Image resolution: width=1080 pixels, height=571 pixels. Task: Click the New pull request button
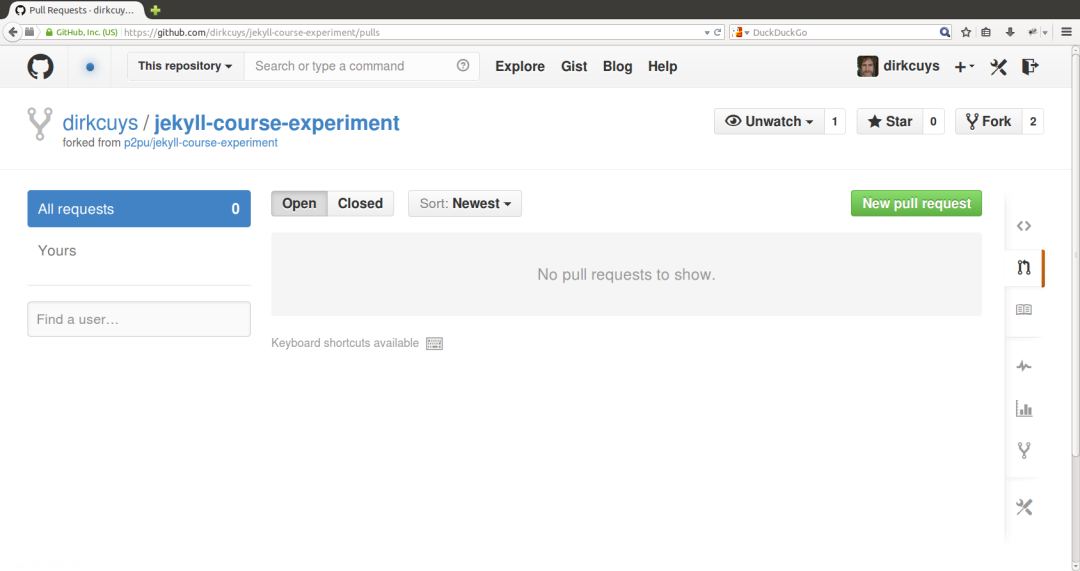916,203
